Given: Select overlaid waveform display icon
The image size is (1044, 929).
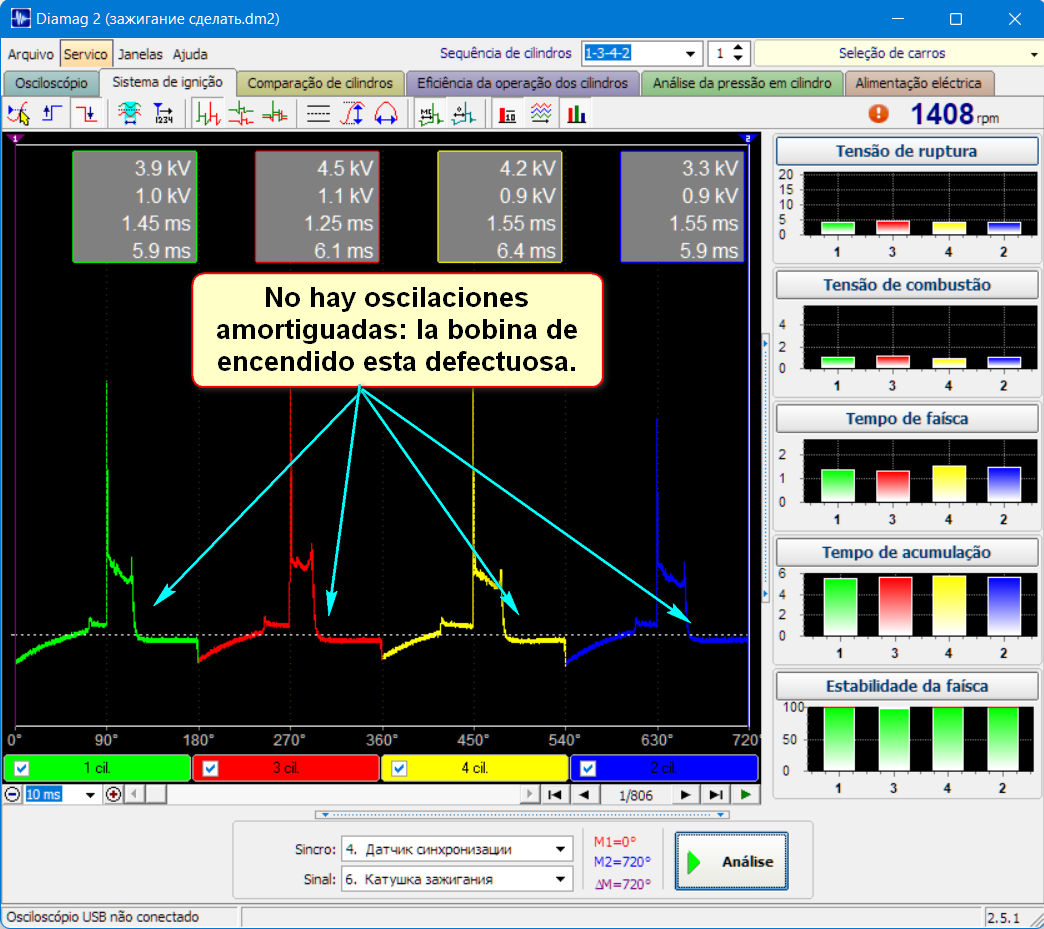Looking at the screenshot, I should tap(275, 114).
